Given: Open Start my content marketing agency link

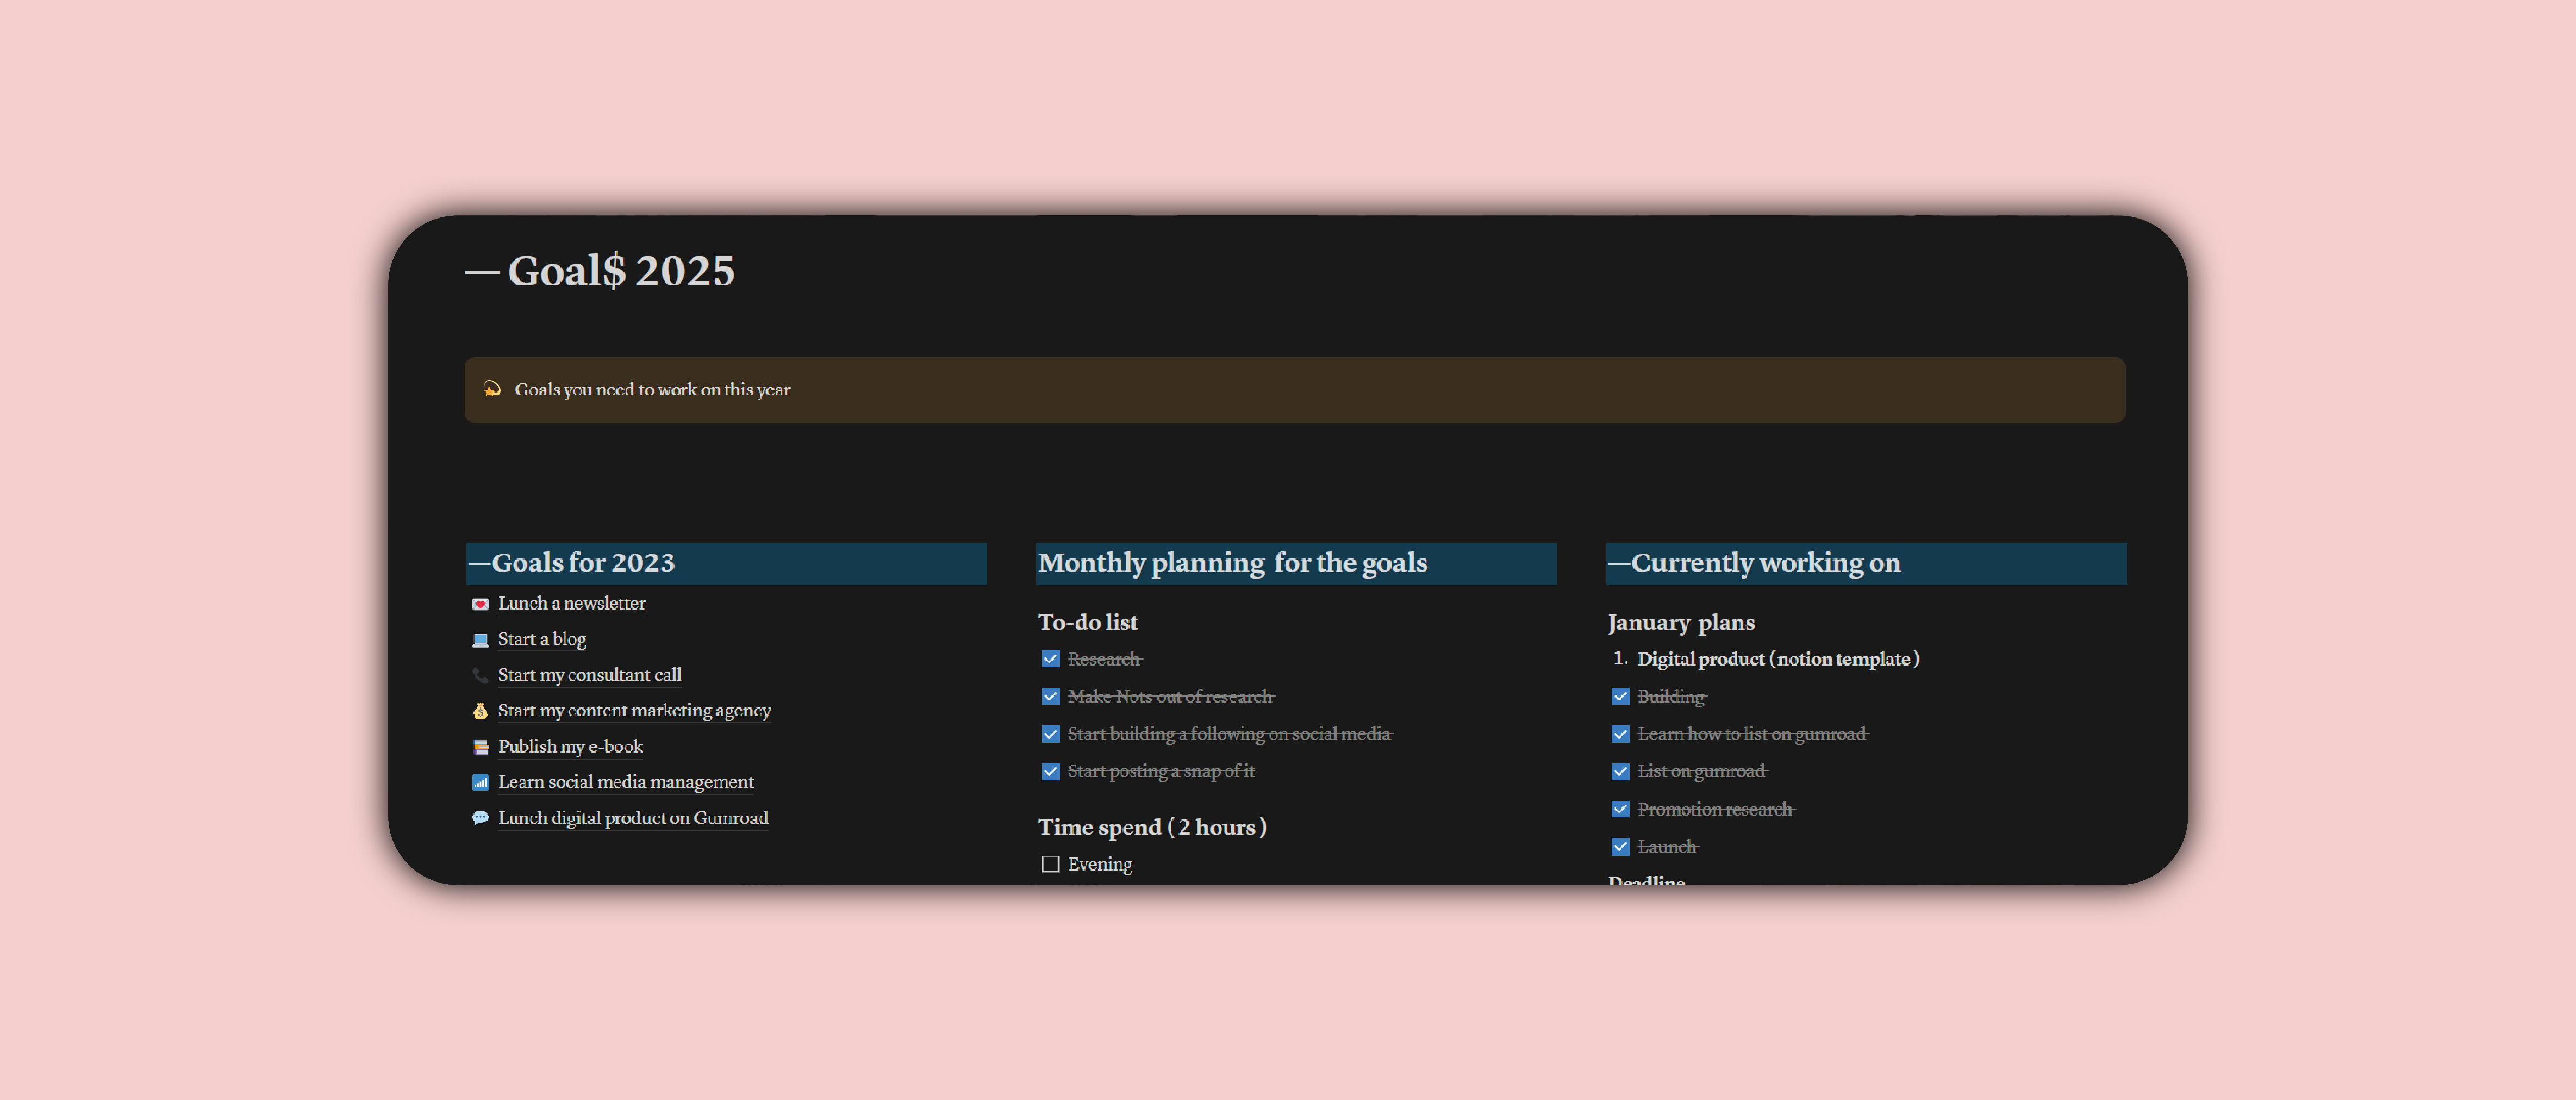Looking at the screenshot, I should [634, 711].
